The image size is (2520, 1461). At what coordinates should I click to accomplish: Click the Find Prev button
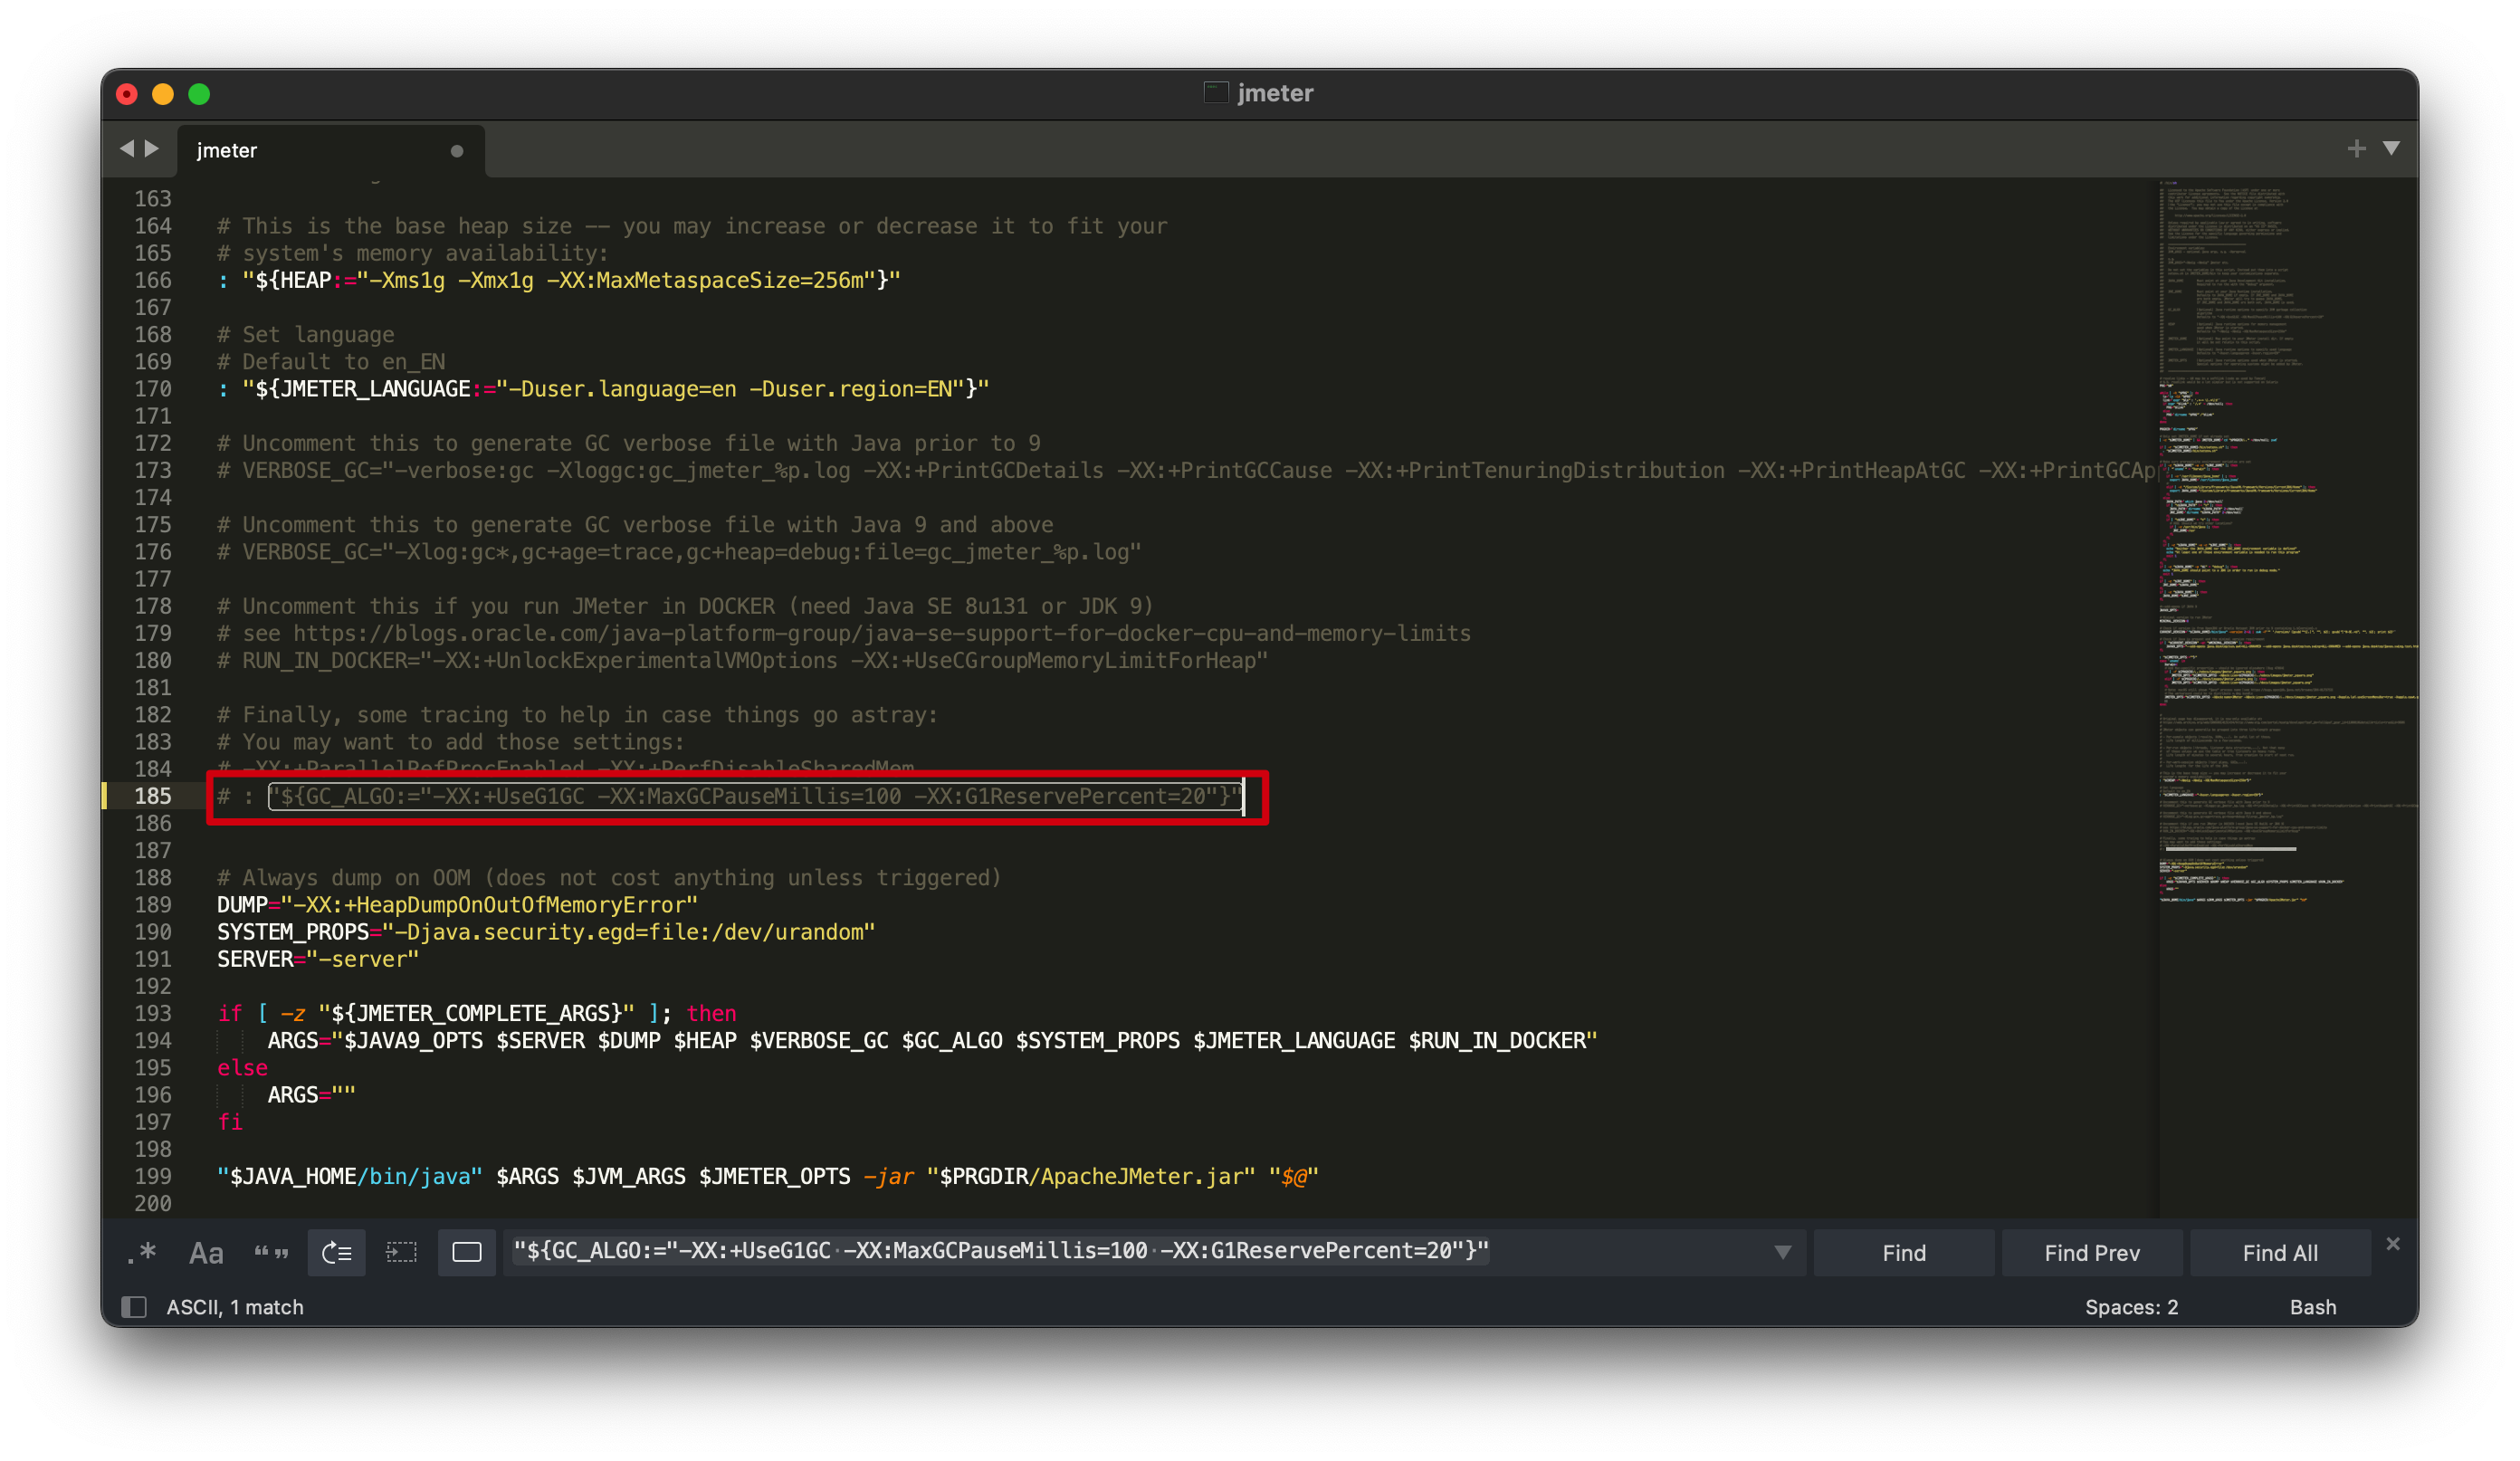coord(2092,1253)
